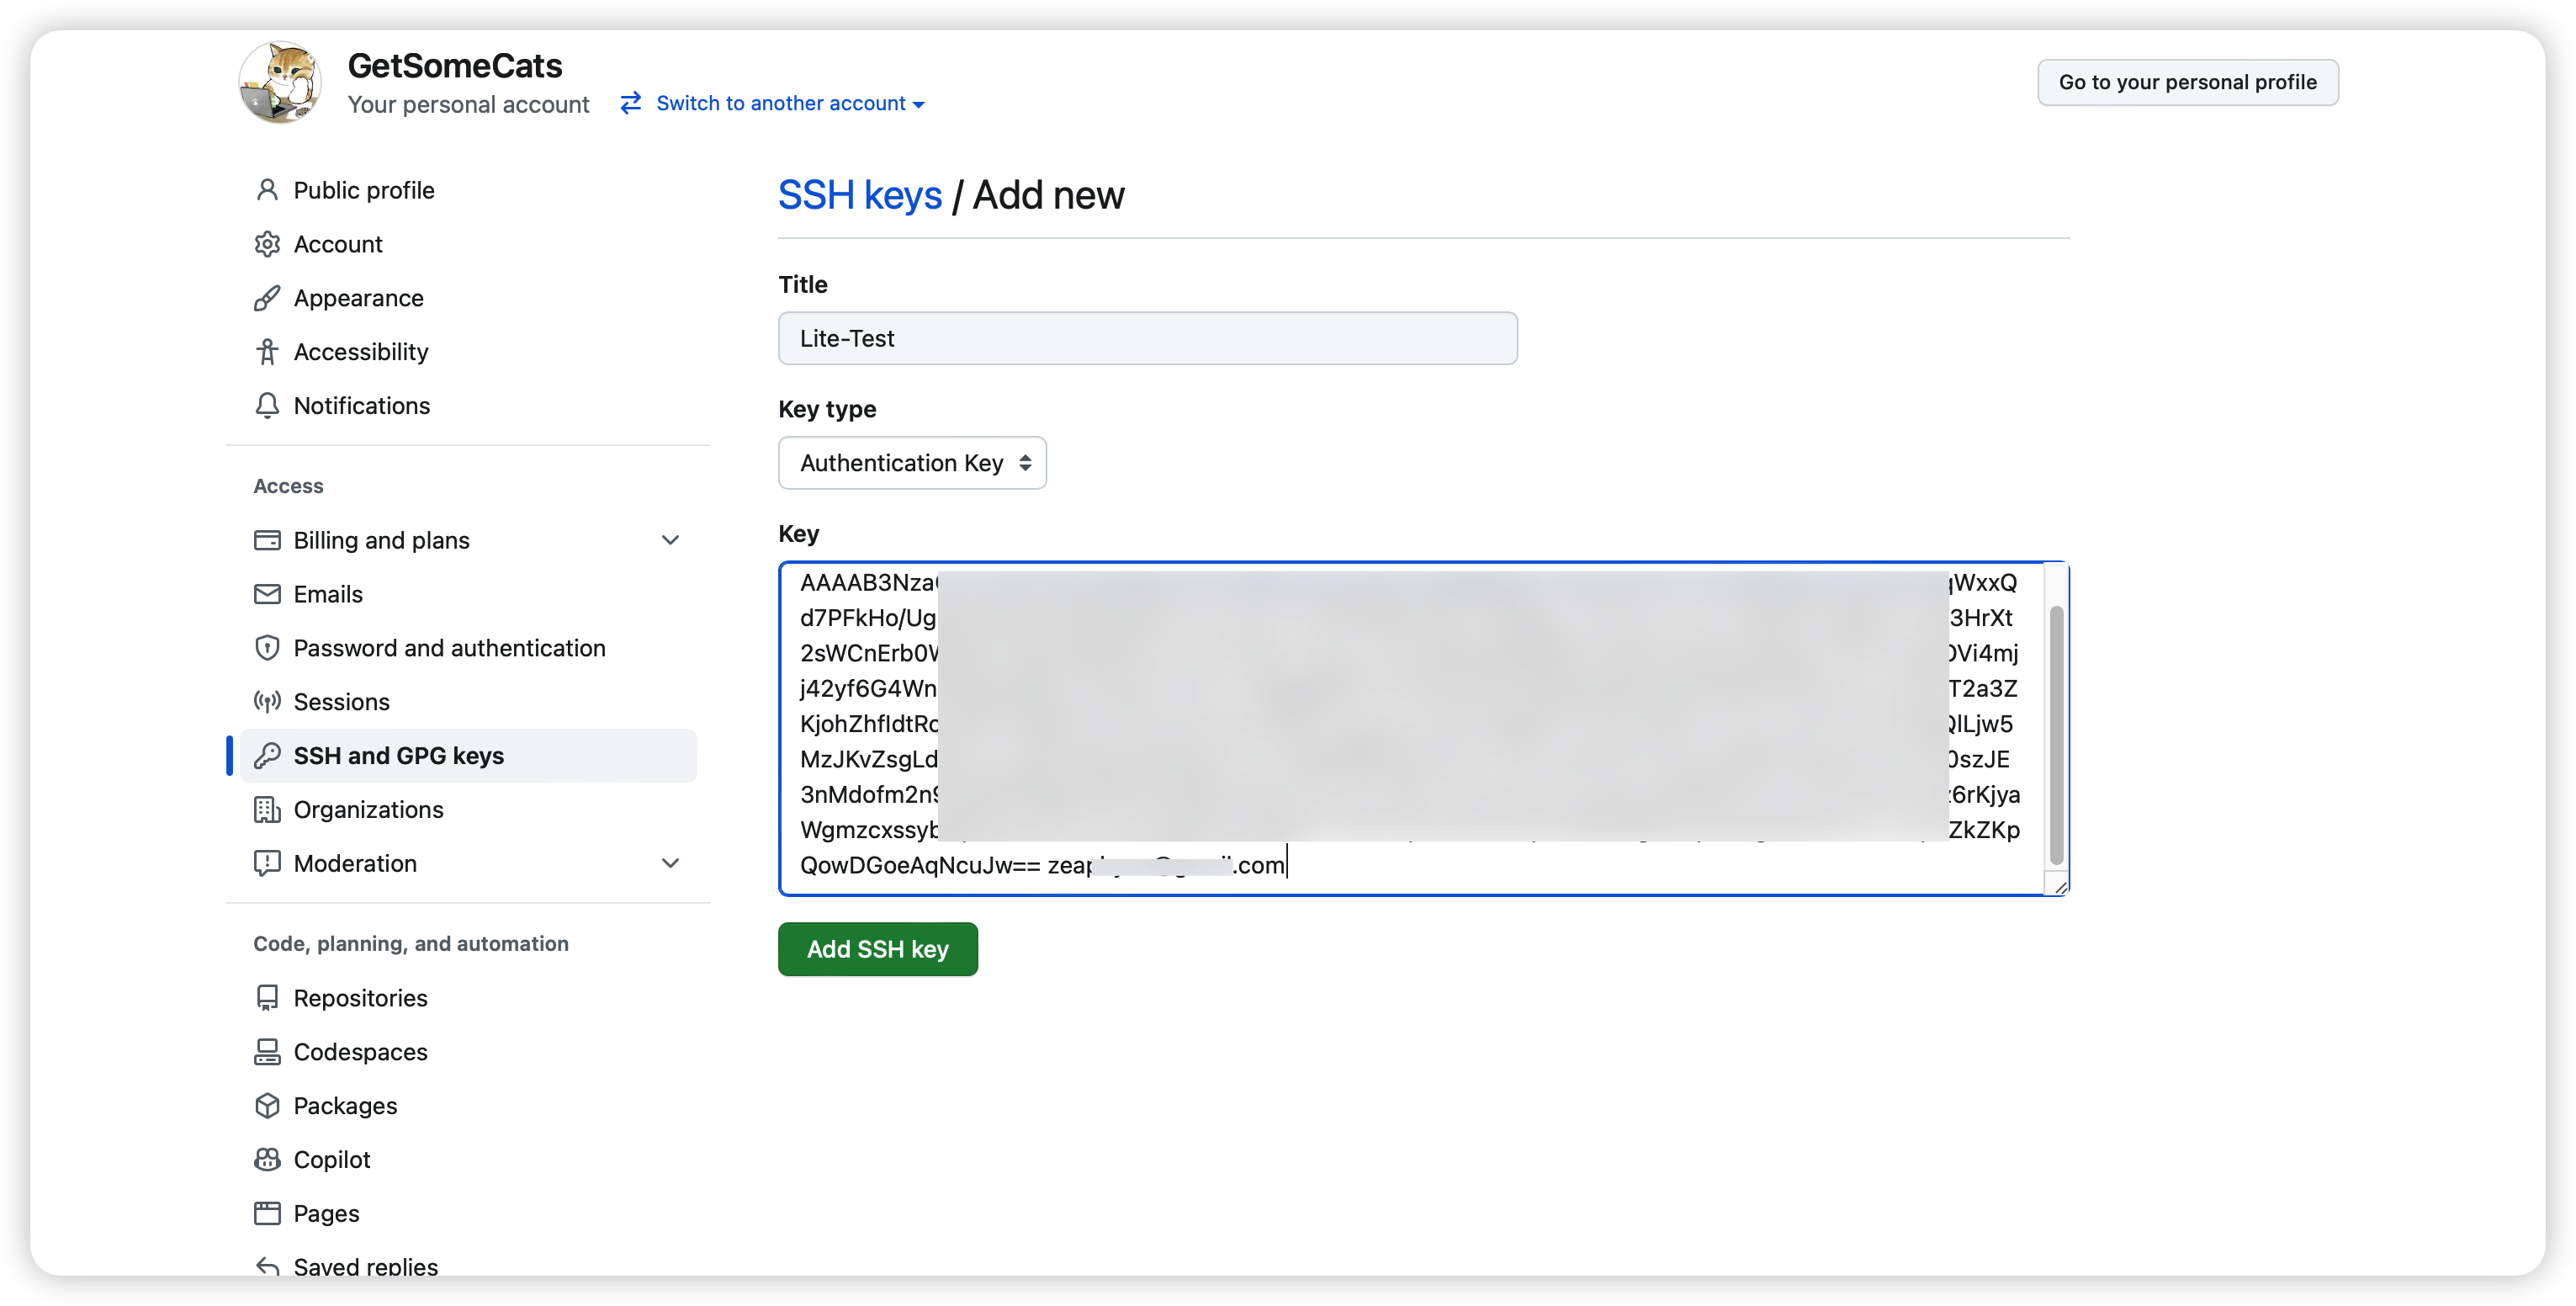Click the Accessibility figure icon
Screen dimensions: 2576x1306
point(267,352)
